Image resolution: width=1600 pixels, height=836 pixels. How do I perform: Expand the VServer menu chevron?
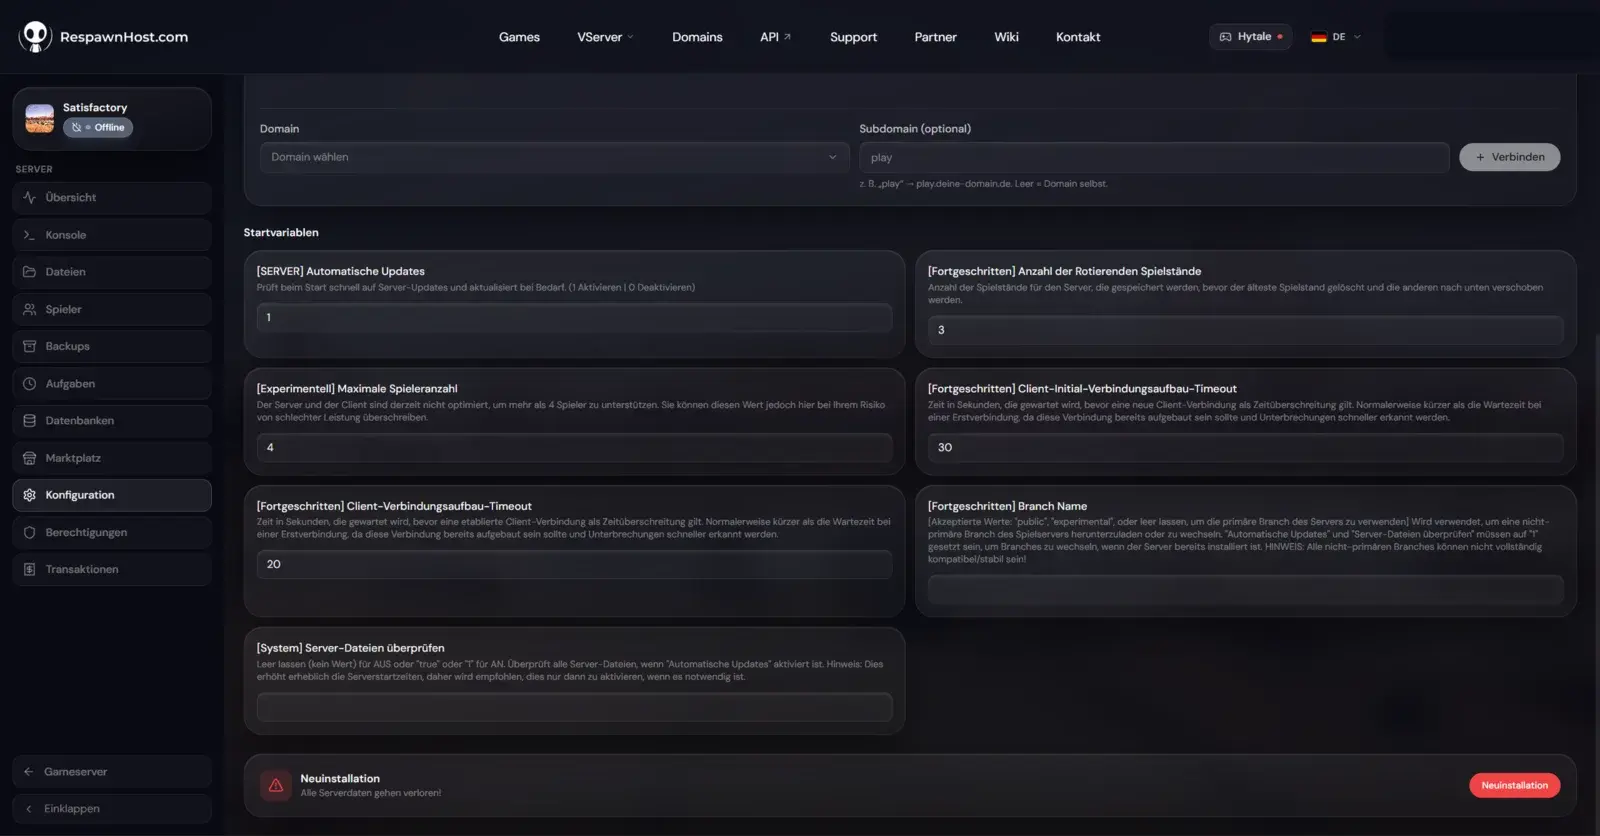[x=630, y=37]
